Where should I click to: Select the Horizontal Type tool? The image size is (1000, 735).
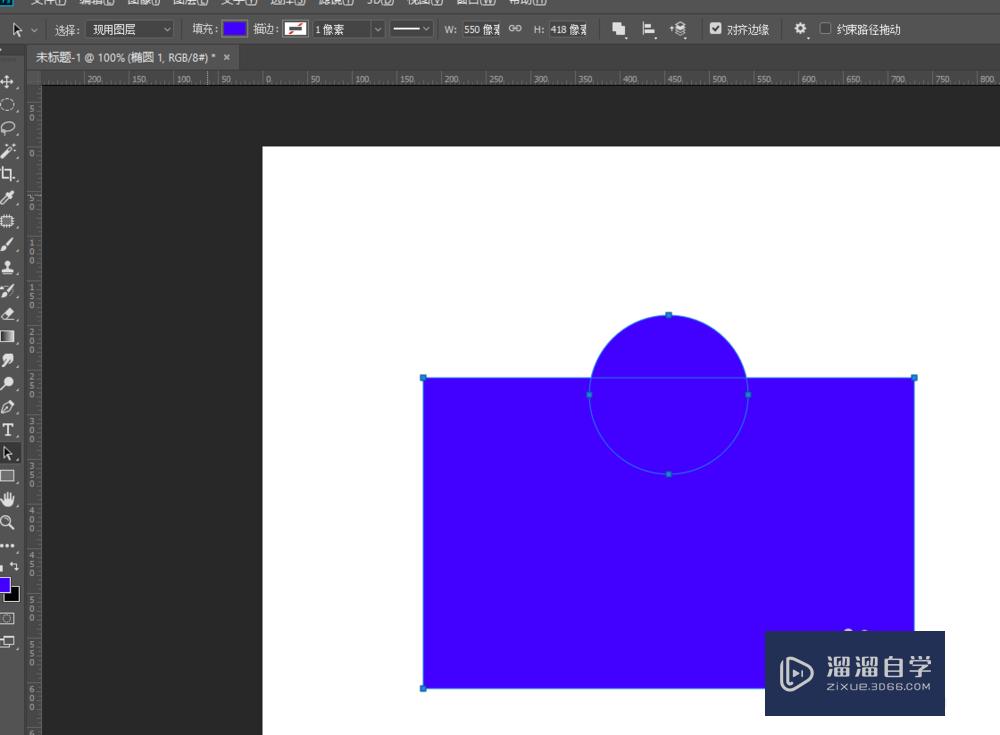point(8,430)
